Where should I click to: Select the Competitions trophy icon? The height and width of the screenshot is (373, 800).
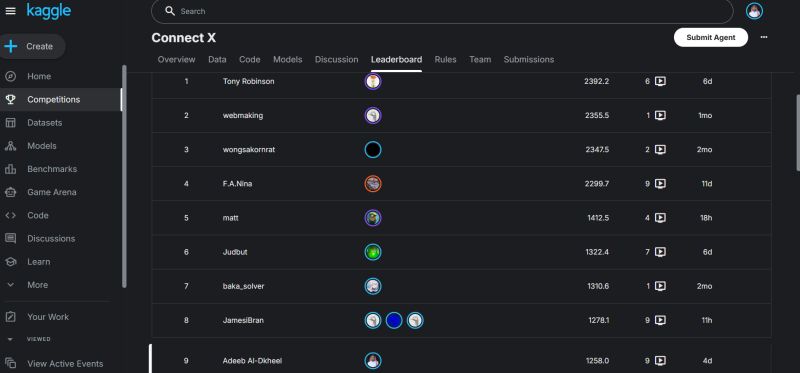10,100
